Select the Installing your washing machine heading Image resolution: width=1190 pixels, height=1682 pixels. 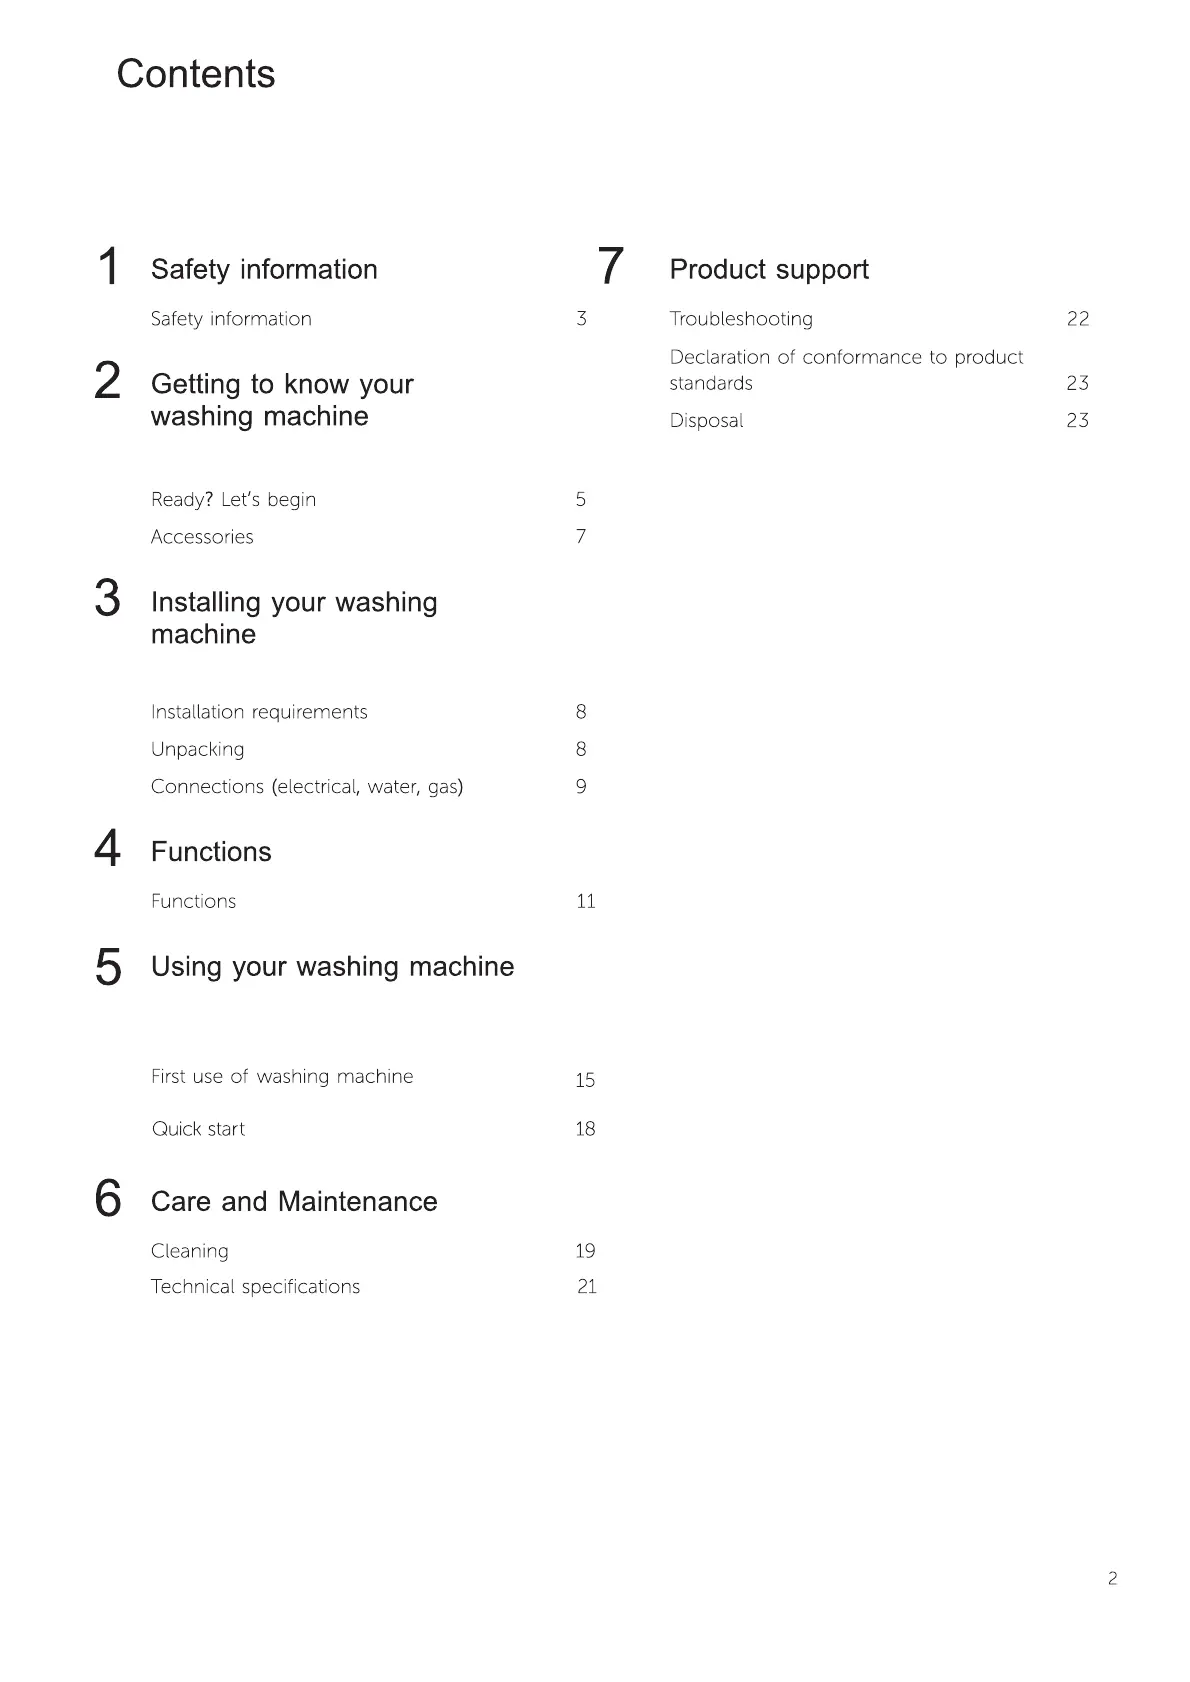pyautogui.click(x=294, y=618)
